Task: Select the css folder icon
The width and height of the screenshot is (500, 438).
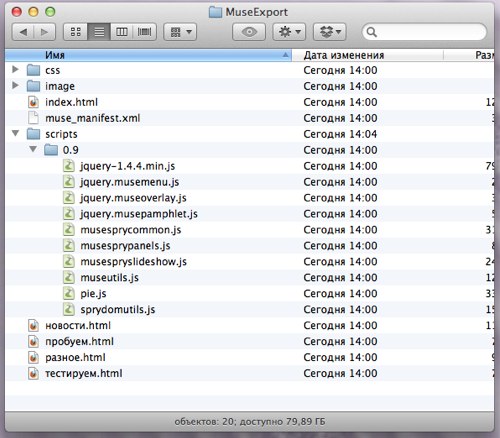Action: pos(33,70)
